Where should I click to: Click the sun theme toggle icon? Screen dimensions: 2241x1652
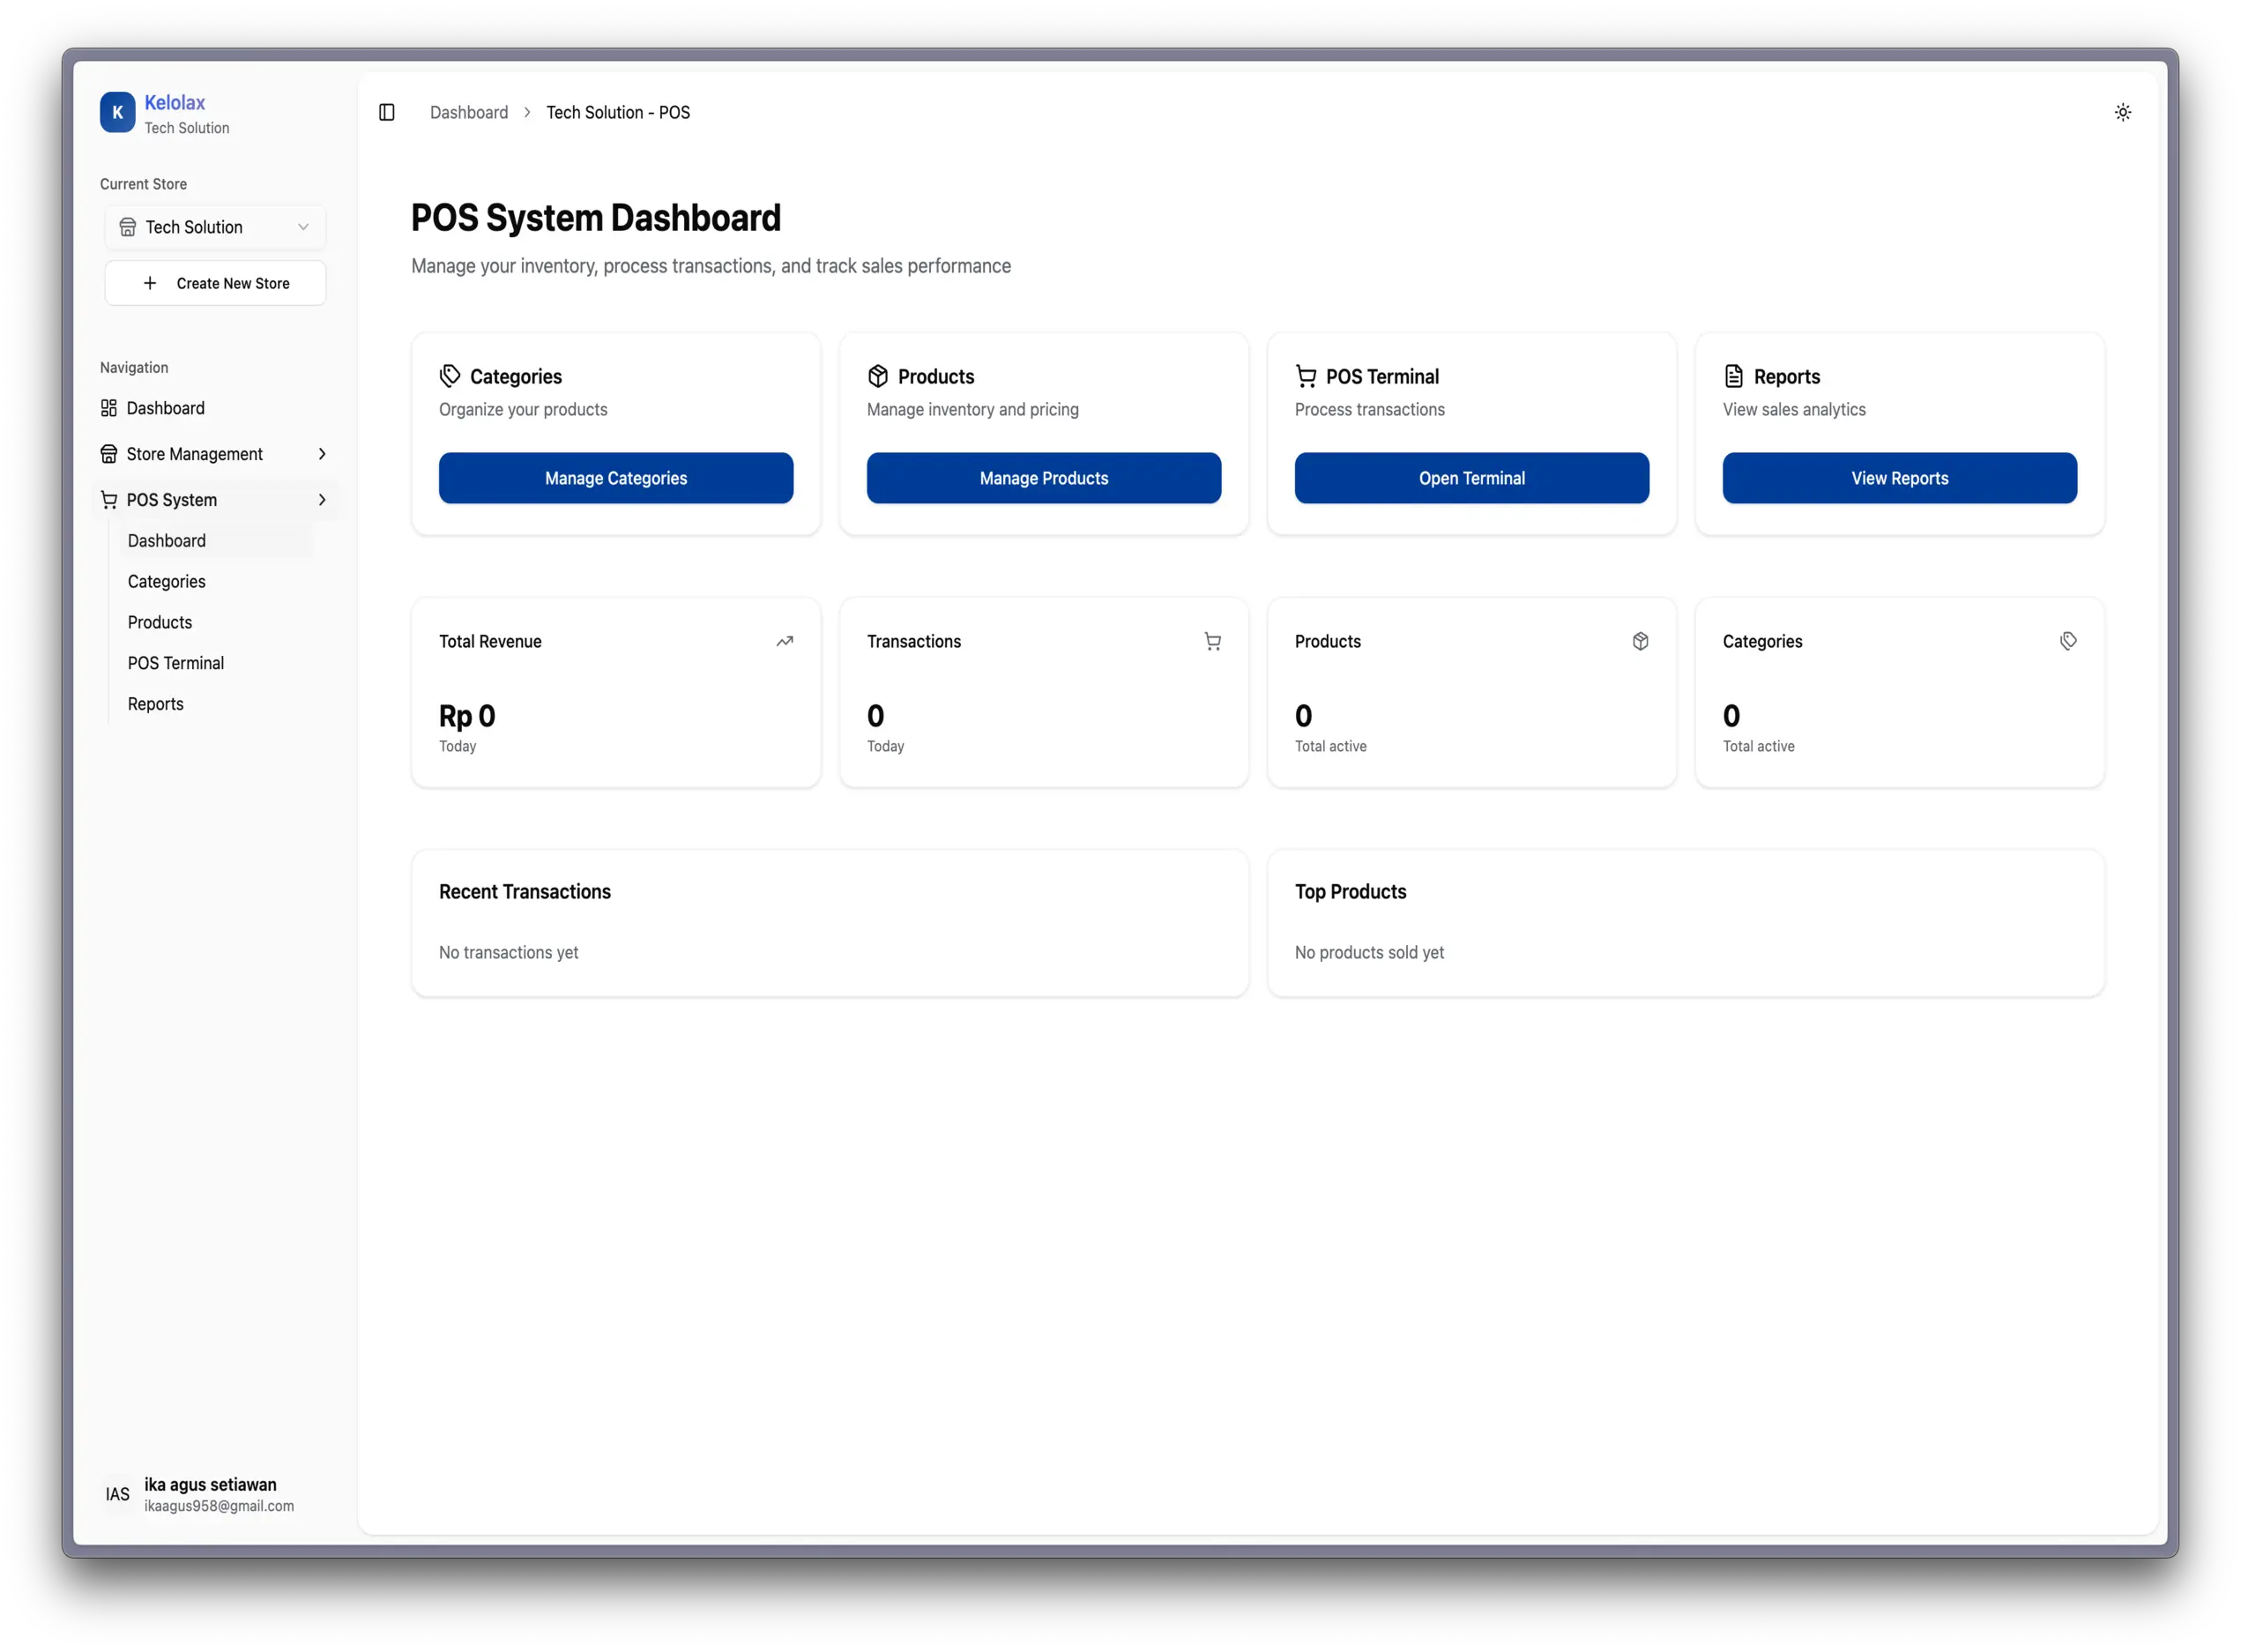tap(2124, 112)
